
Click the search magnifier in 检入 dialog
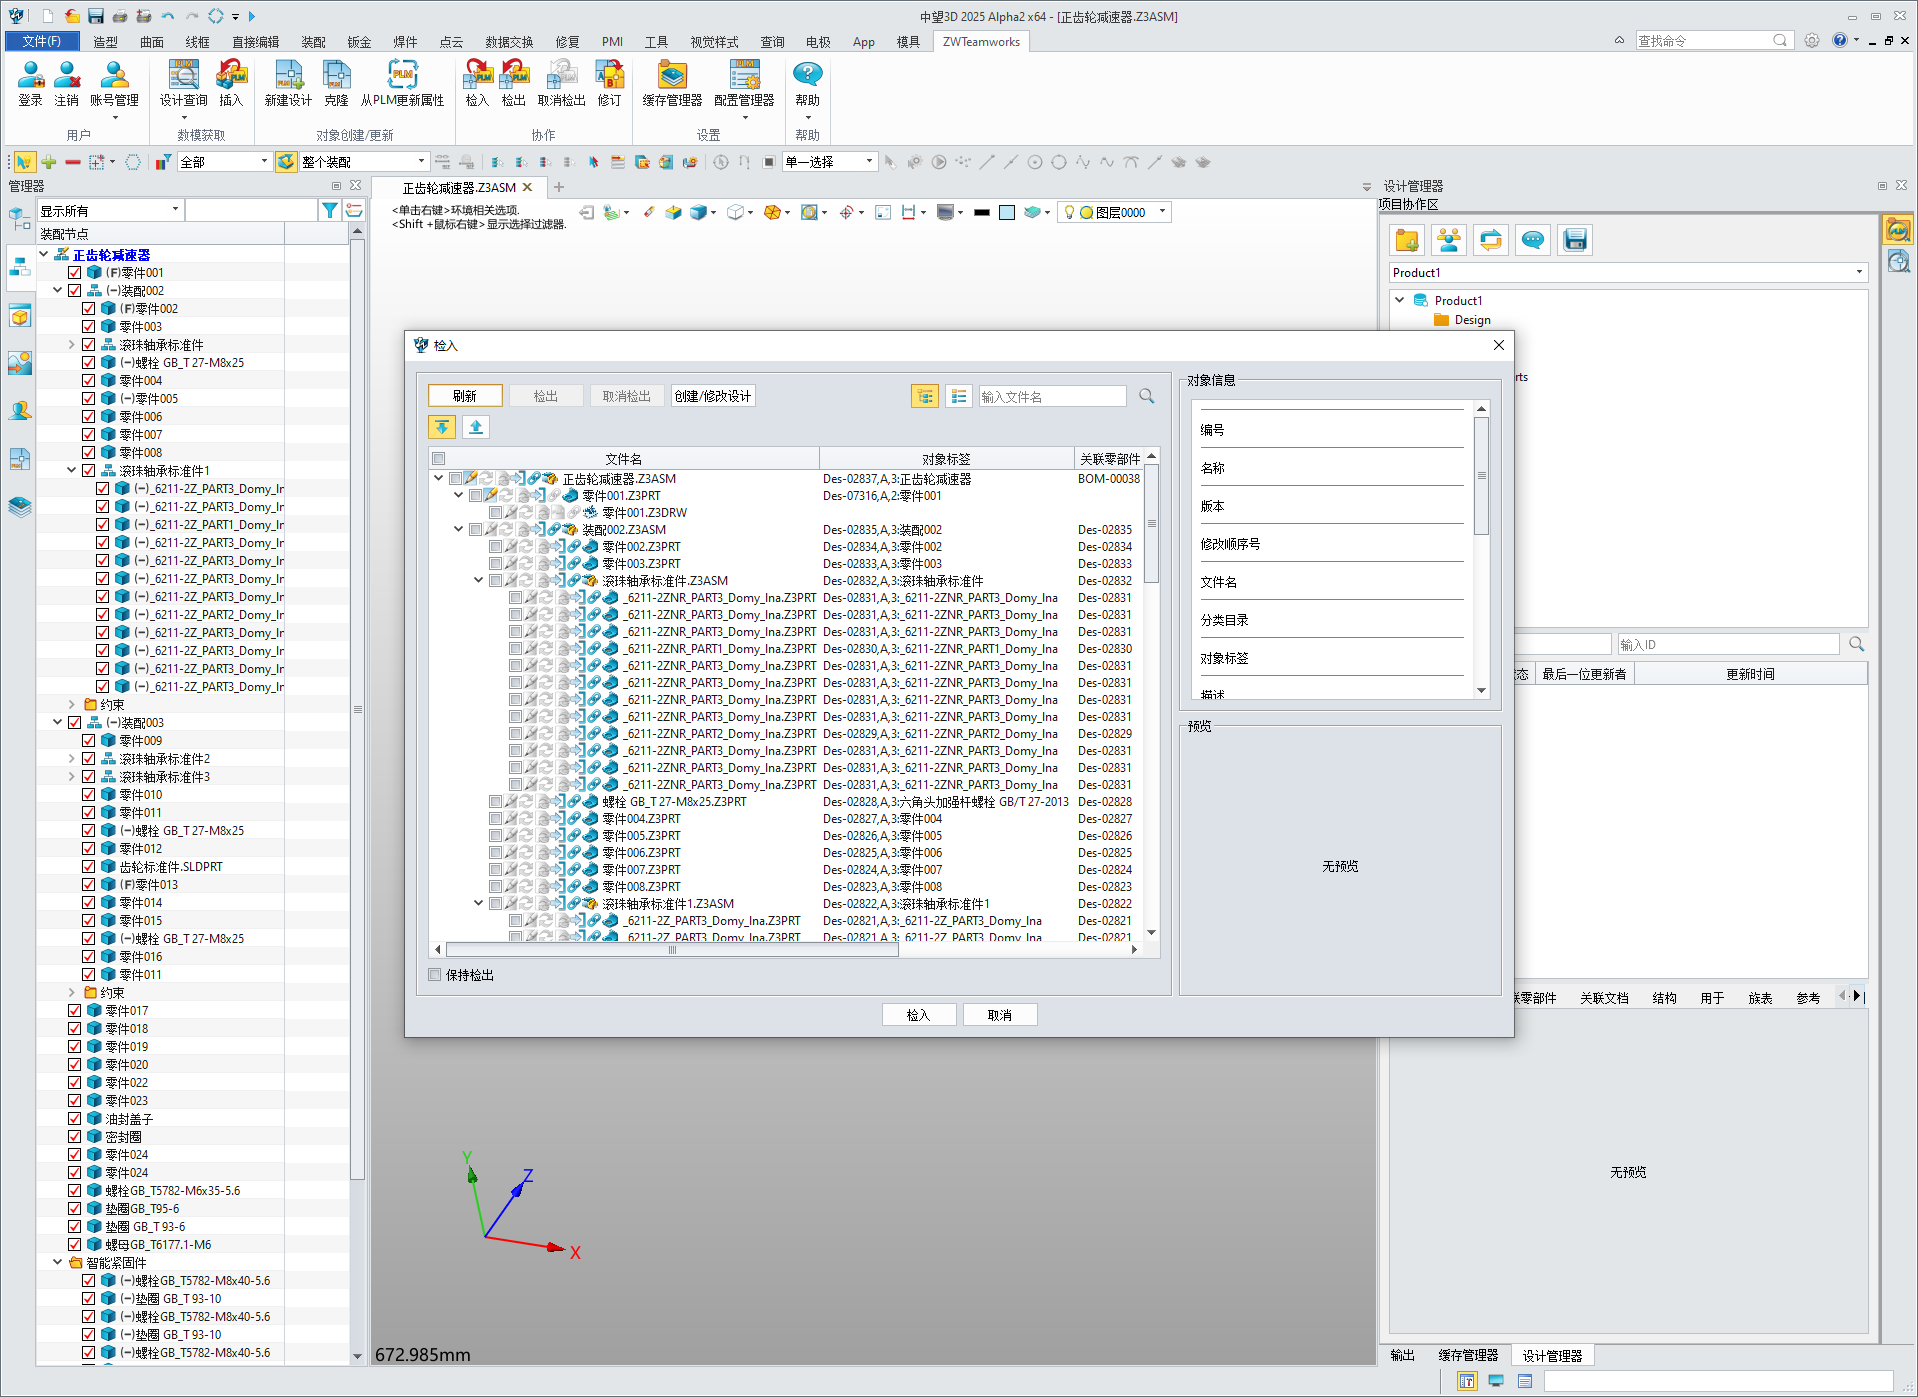point(1147,397)
